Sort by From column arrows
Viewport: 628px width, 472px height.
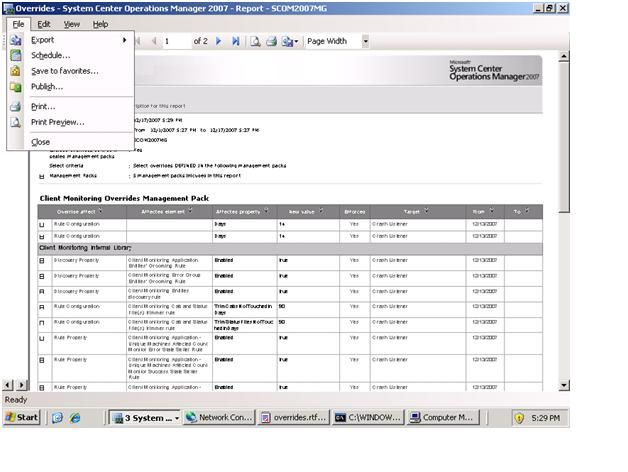(491, 211)
